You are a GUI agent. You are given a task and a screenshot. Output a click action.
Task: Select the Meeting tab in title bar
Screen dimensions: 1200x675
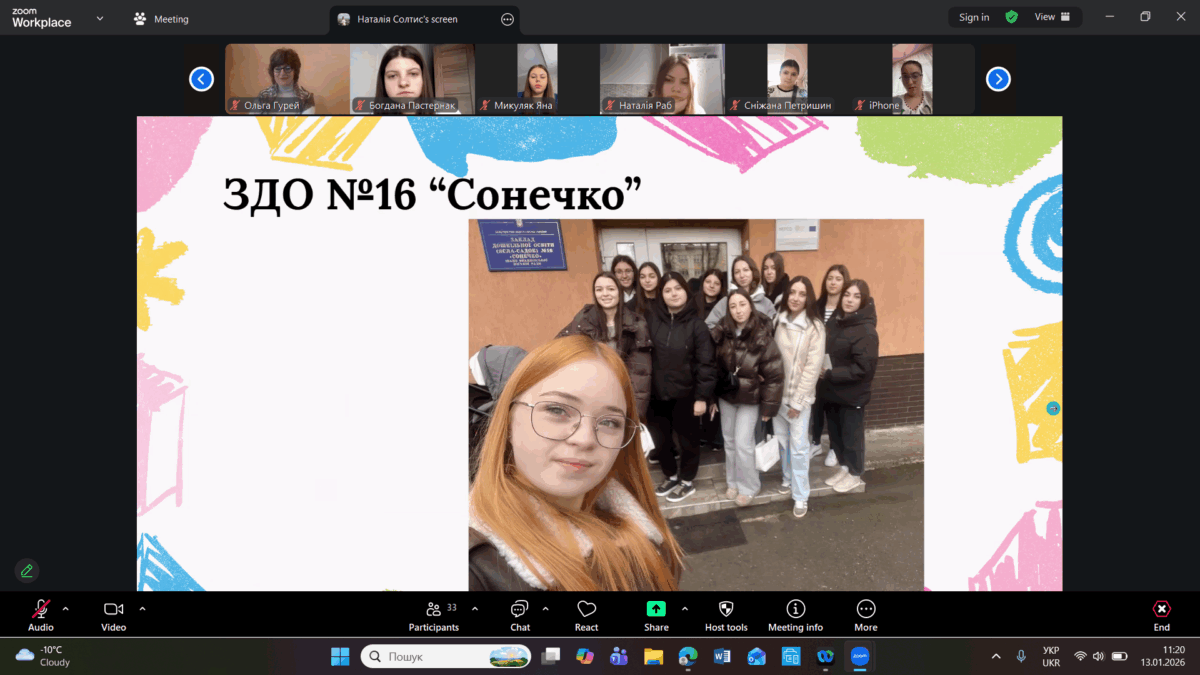click(x=161, y=19)
